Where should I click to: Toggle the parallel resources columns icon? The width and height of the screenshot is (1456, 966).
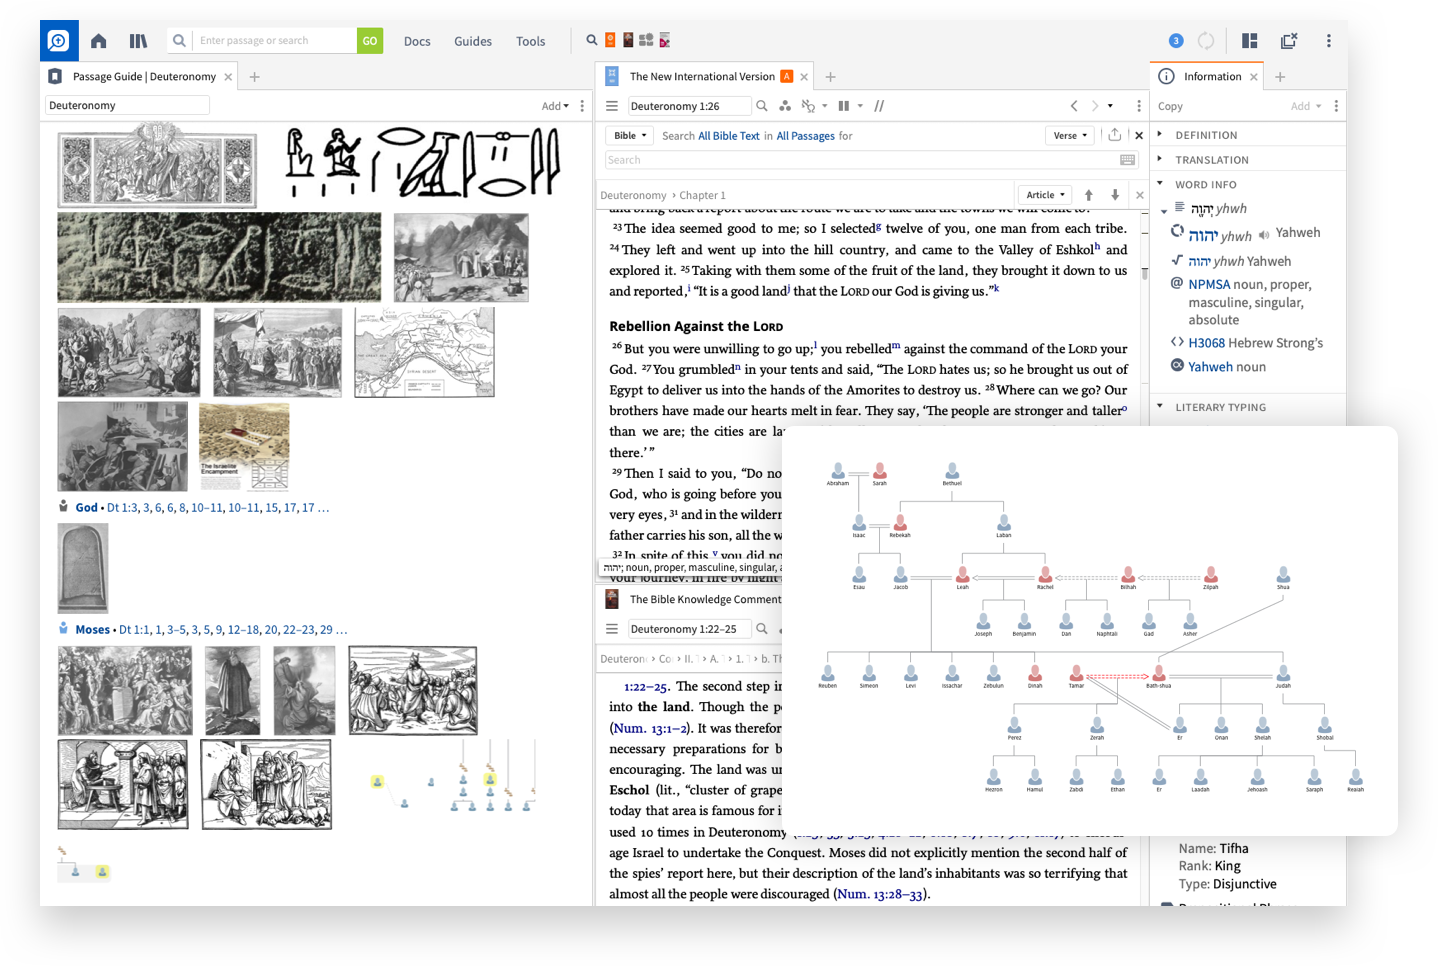coord(844,106)
